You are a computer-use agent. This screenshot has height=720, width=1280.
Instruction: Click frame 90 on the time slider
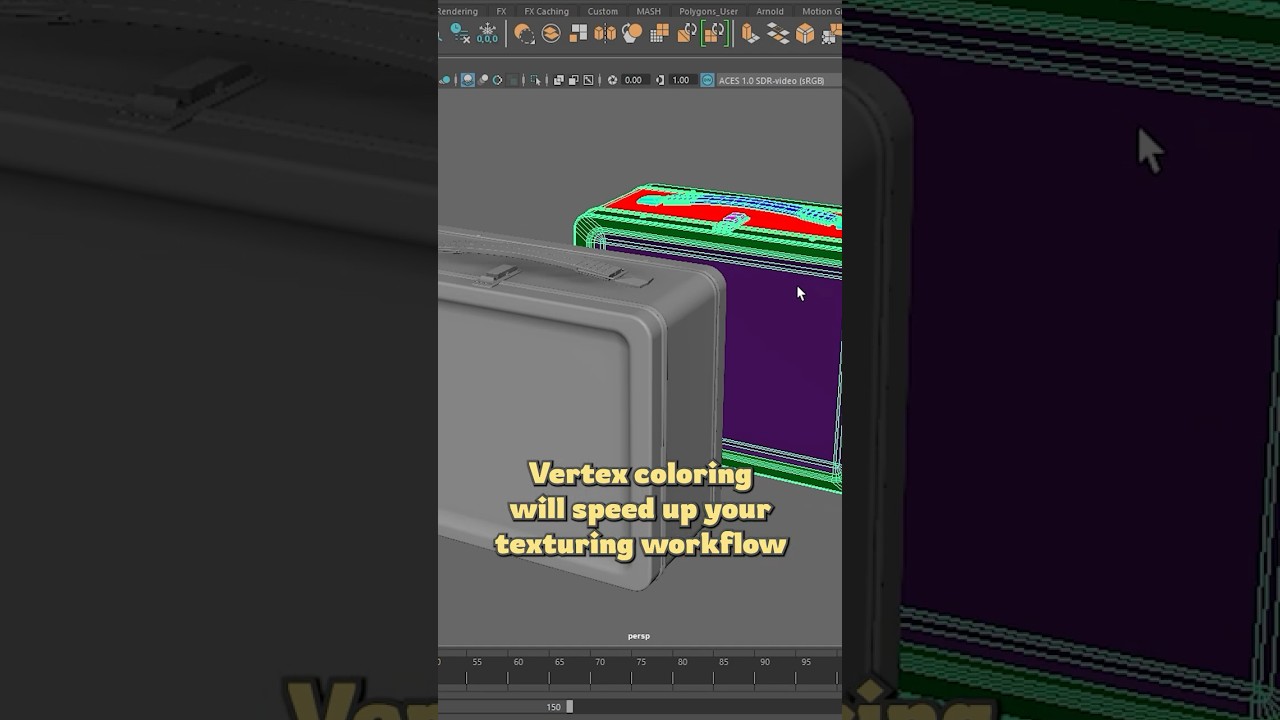764,662
